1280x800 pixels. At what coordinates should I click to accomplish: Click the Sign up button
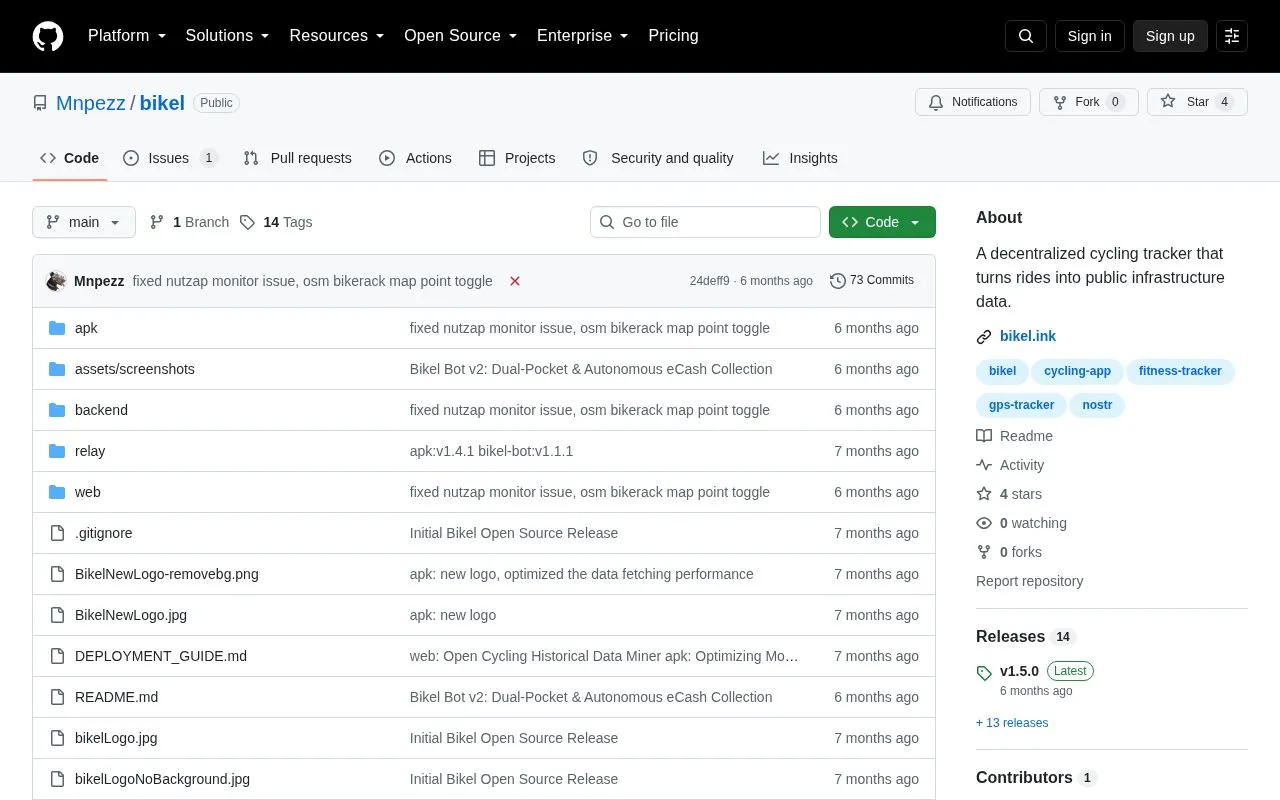click(1170, 36)
